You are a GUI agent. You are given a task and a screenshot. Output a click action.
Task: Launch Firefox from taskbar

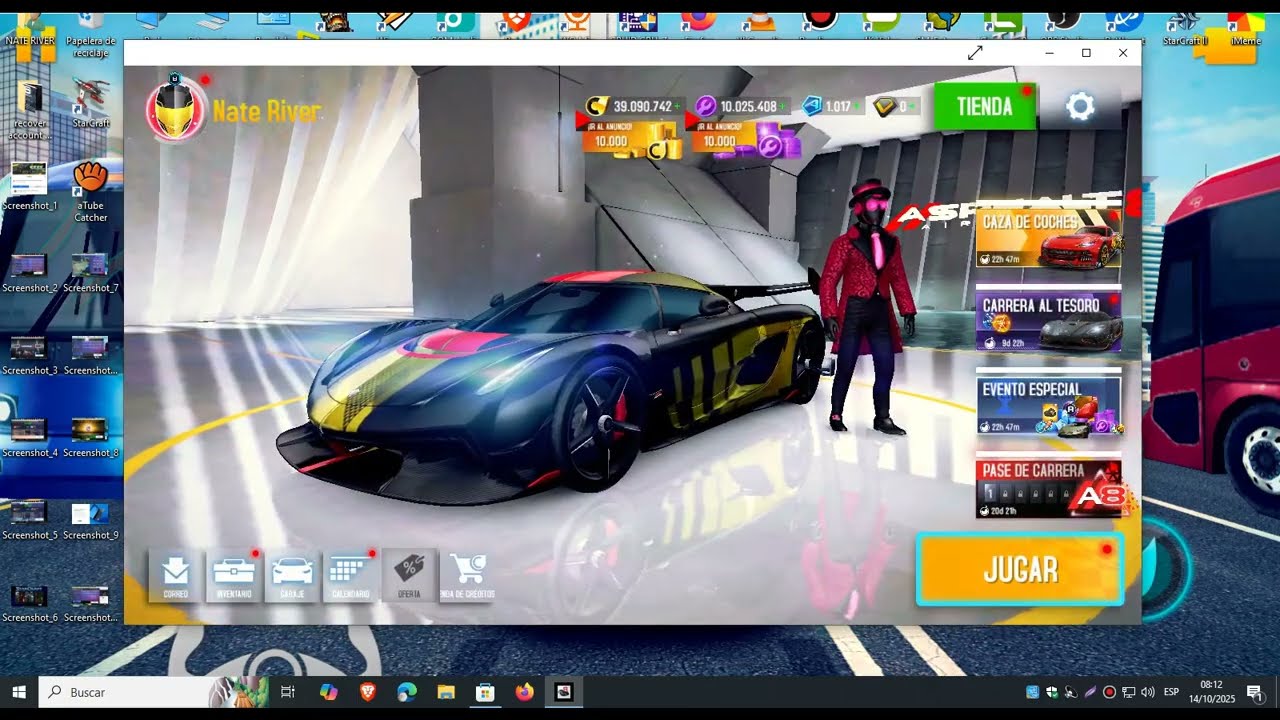524,692
